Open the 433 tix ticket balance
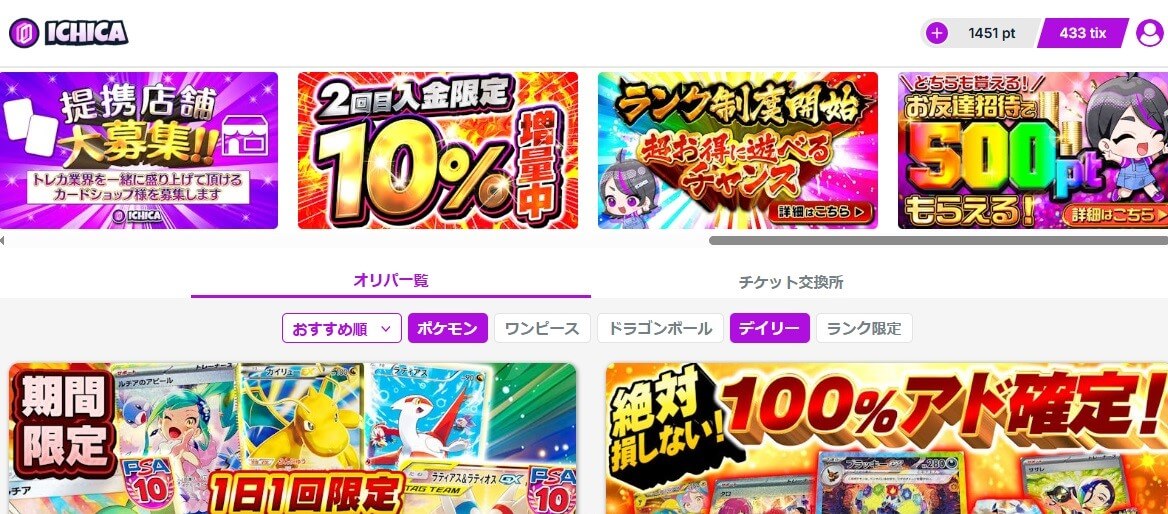This screenshot has width=1168, height=514. pyautogui.click(x=1082, y=33)
